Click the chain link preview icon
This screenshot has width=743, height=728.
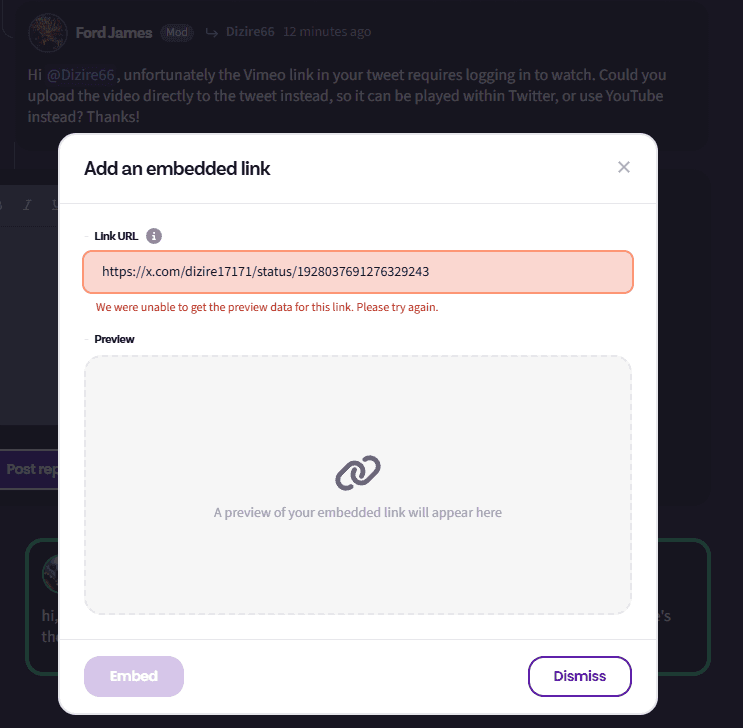[x=358, y=472]
